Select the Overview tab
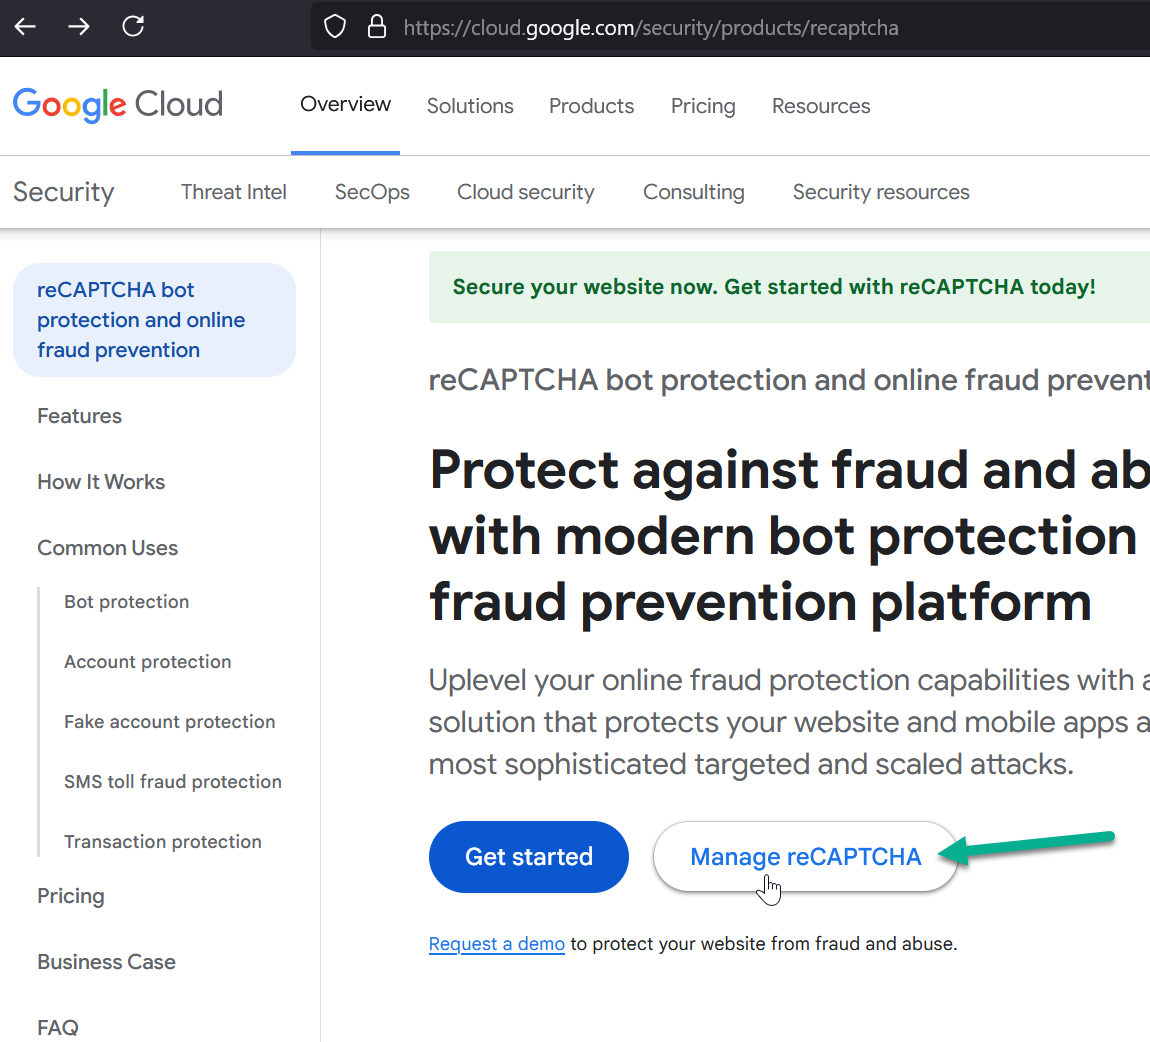 pyautogui.click(x=345, y=105)
